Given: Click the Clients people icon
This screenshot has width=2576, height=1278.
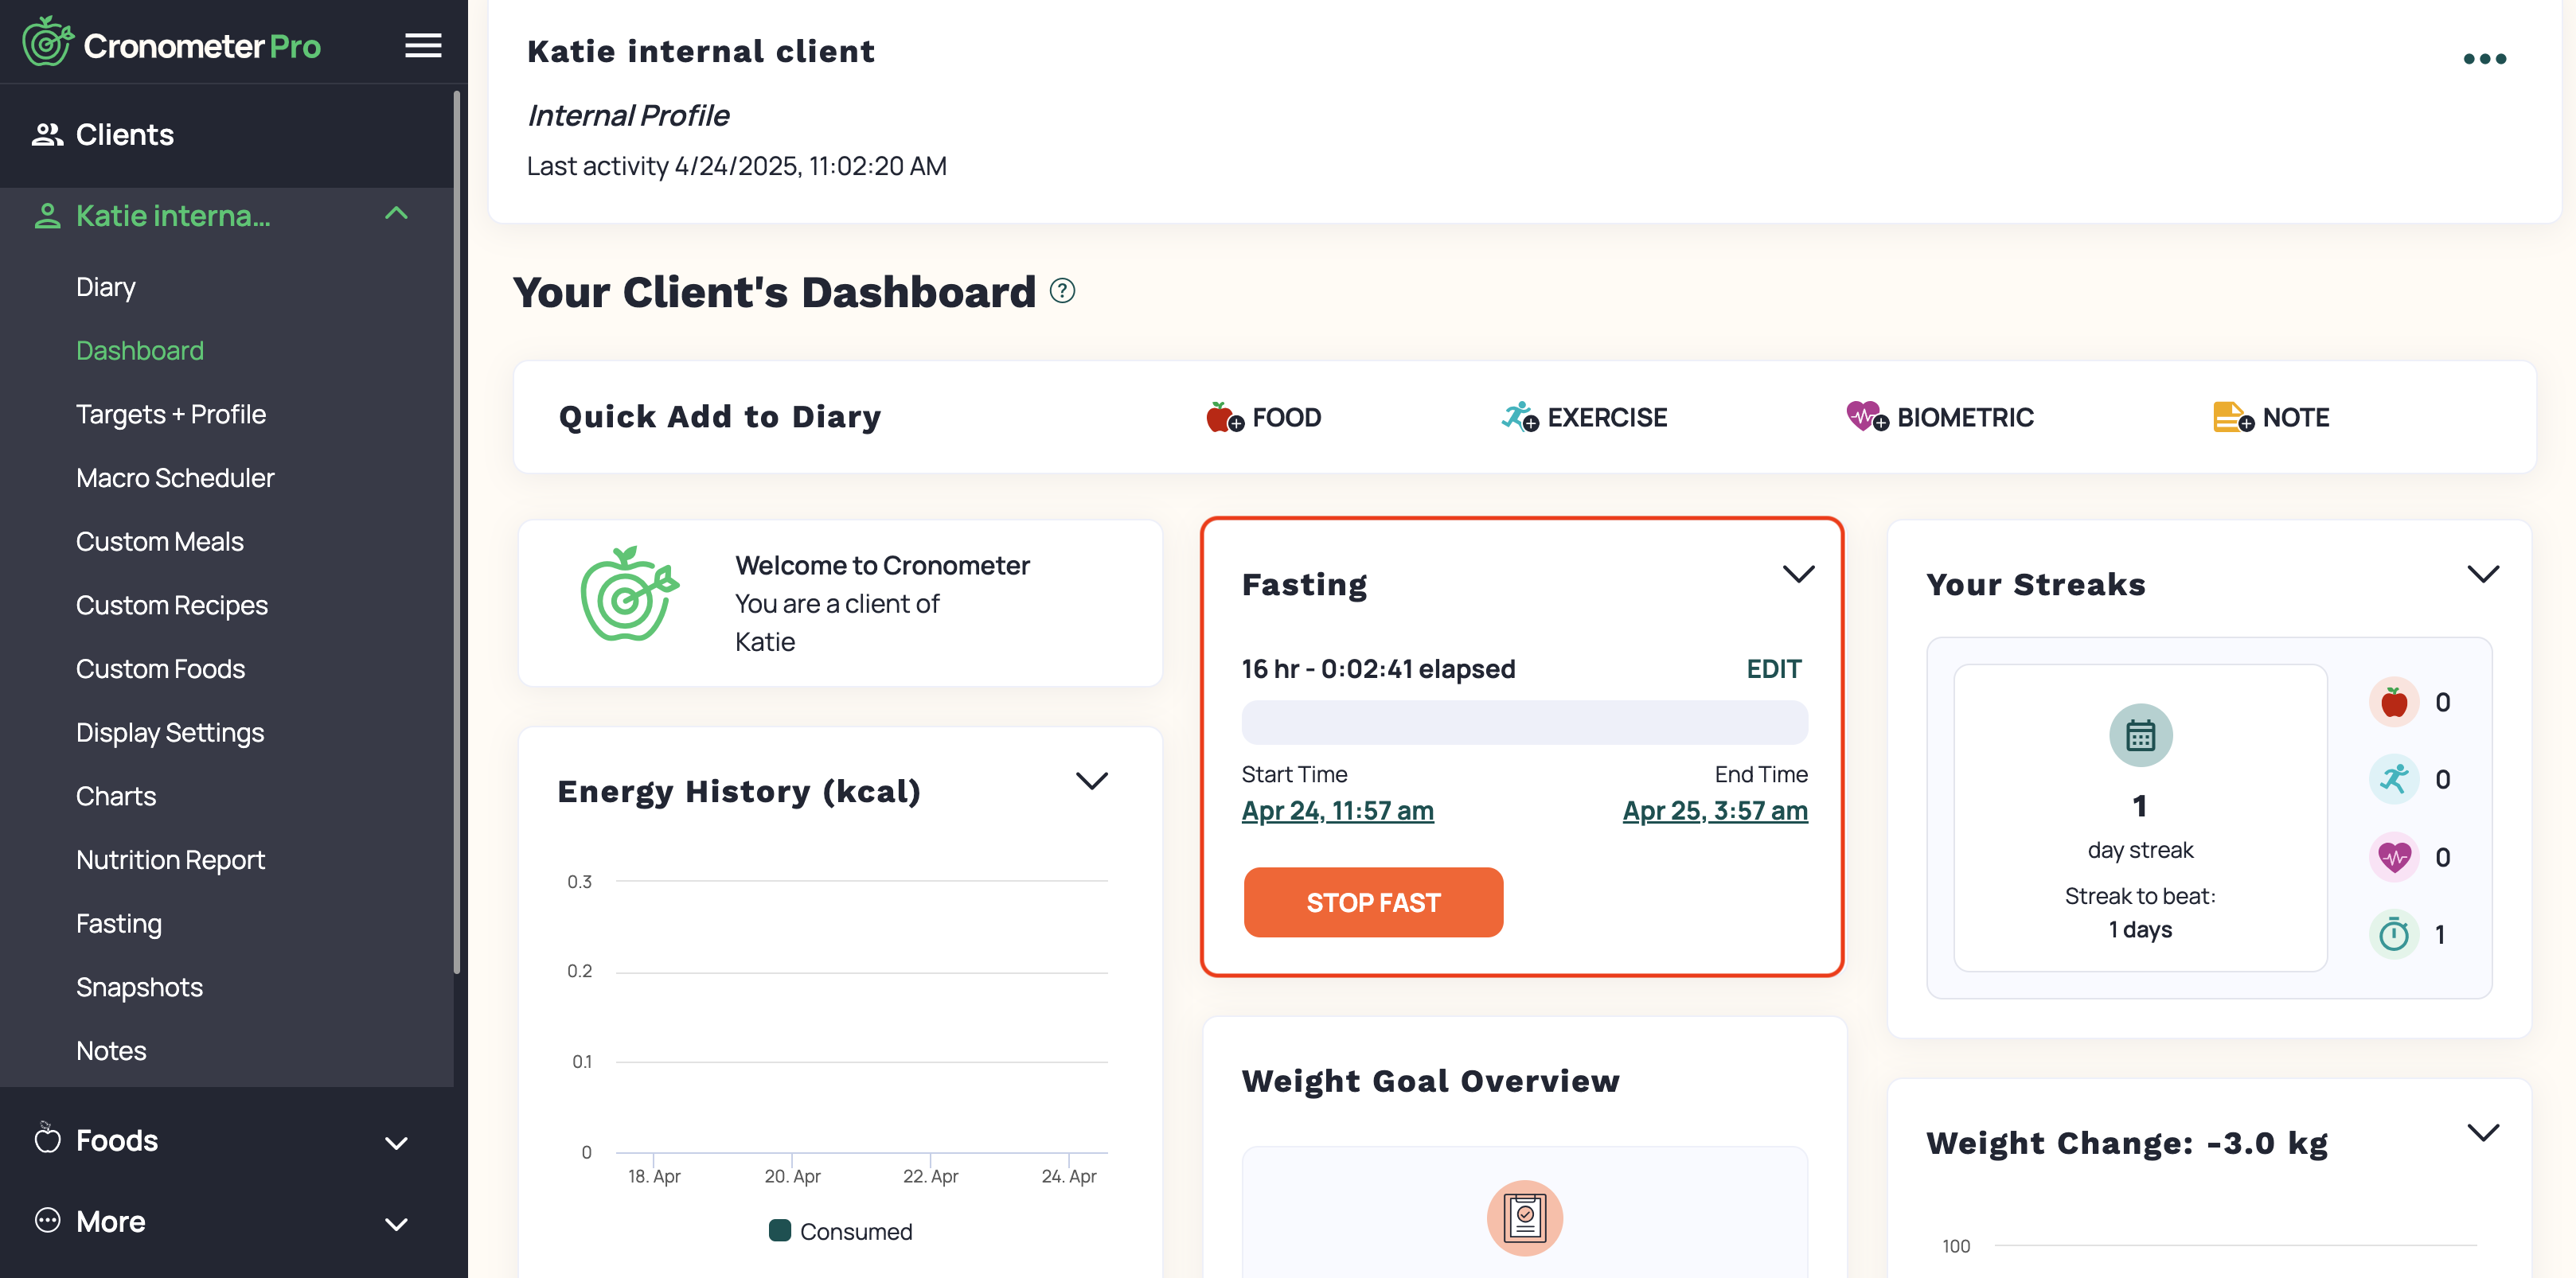Looking at the screenshot, I should point(47,134).
